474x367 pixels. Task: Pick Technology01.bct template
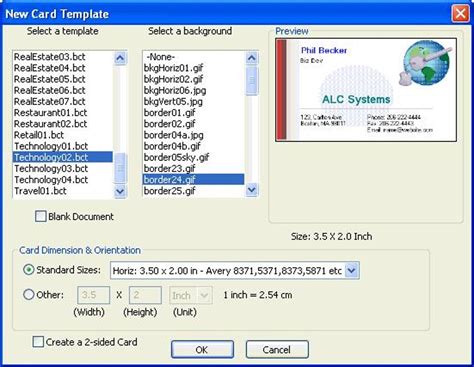click(63, 146)
